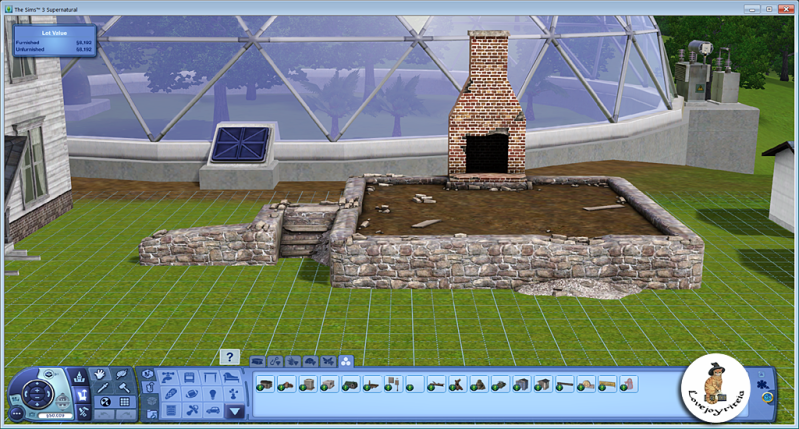
Task: Rotate camera right on the control wheel
Action: pos(50,393)
